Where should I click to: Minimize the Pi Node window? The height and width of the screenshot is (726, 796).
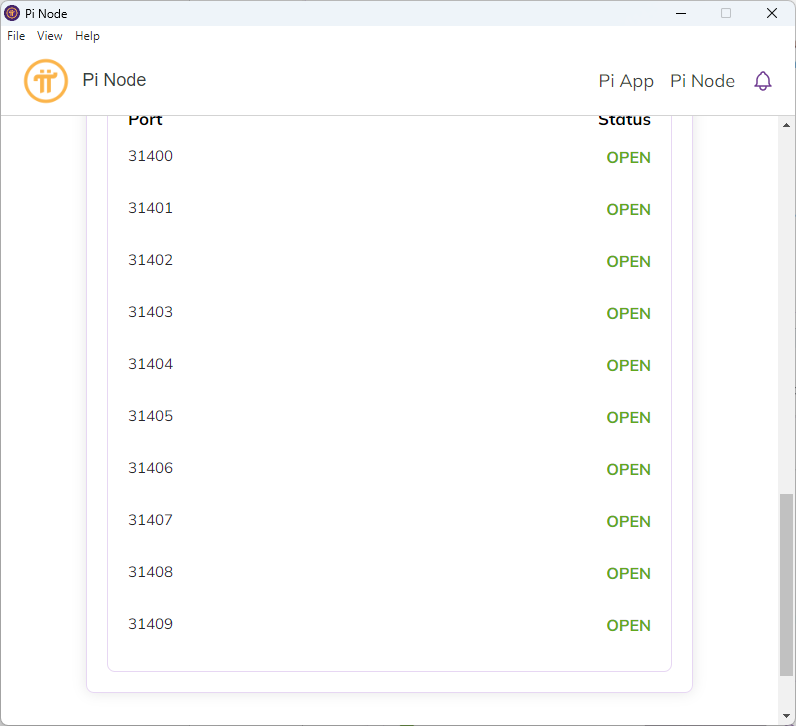(x=681, y=13)
